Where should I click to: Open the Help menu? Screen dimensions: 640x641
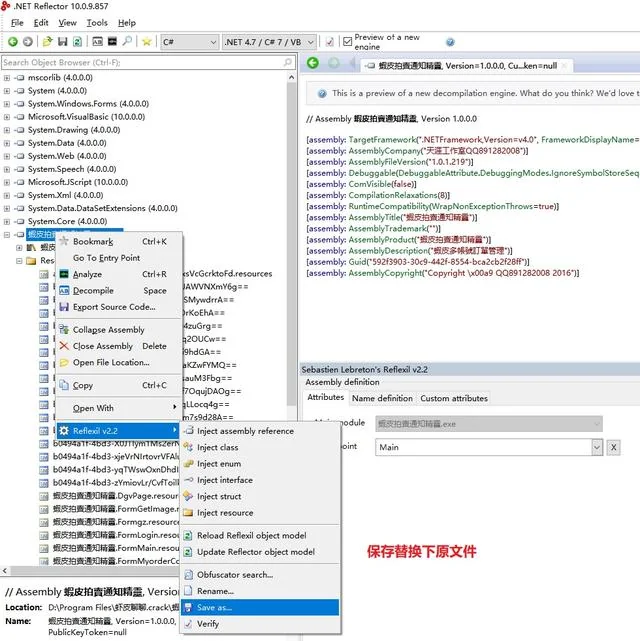click(127, 23)
